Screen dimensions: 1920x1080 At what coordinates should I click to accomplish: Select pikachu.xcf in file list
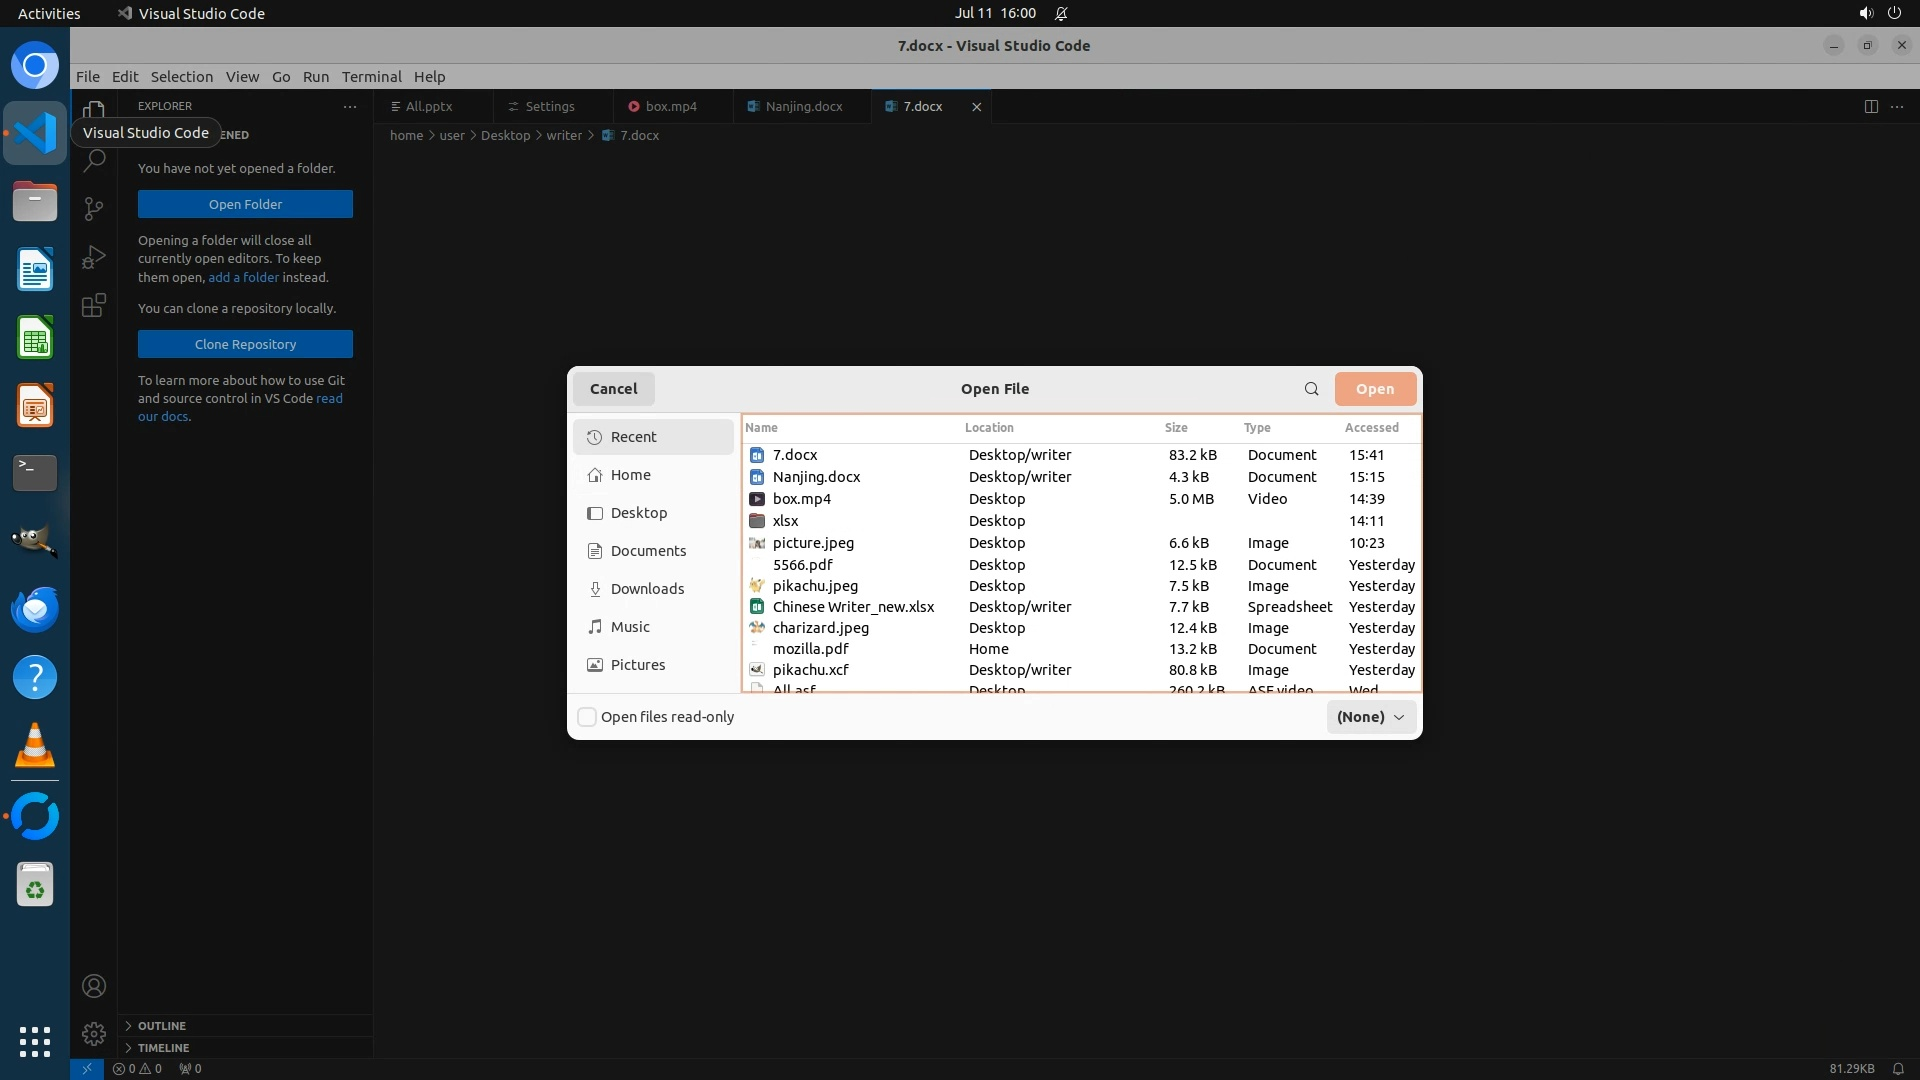pos(810,670)
